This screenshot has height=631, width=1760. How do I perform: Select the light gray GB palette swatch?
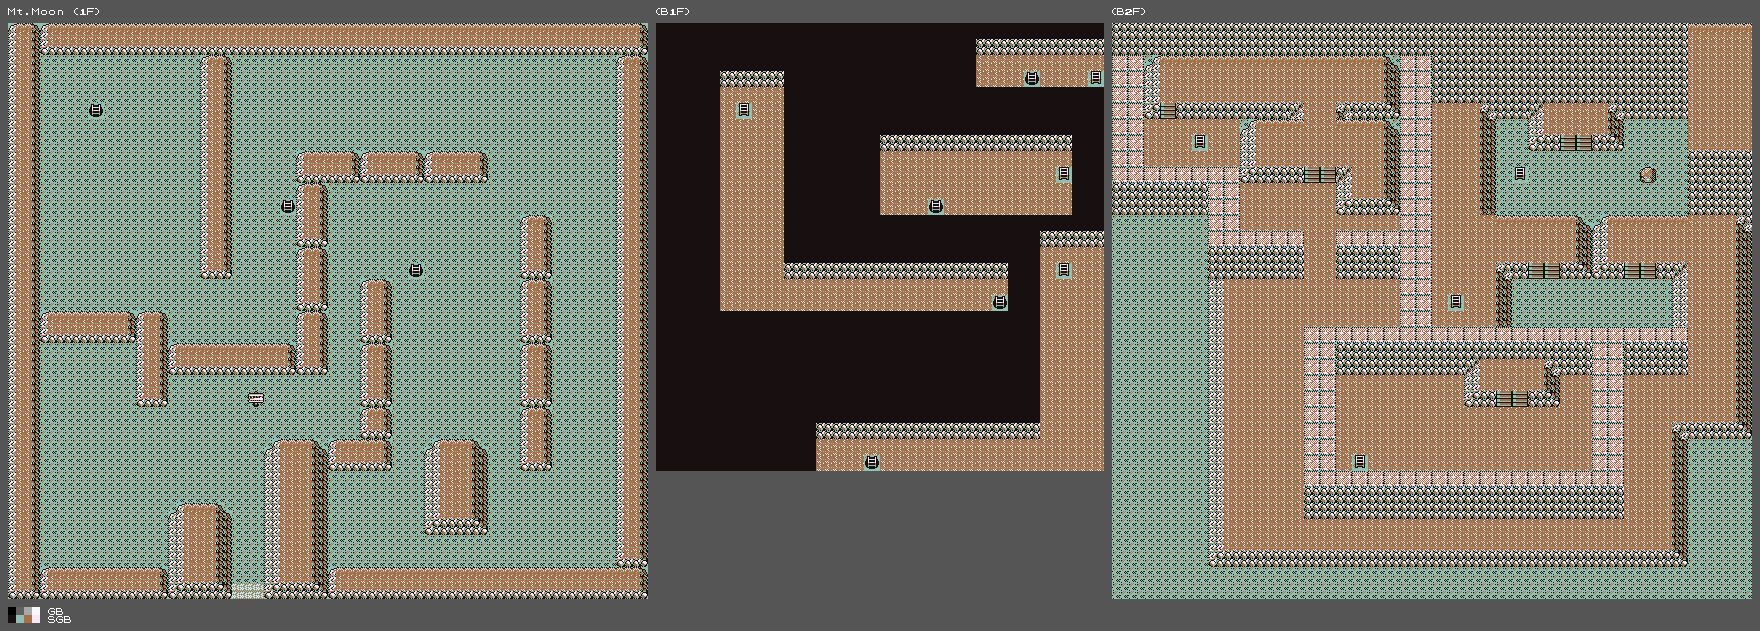click(27, 611)
